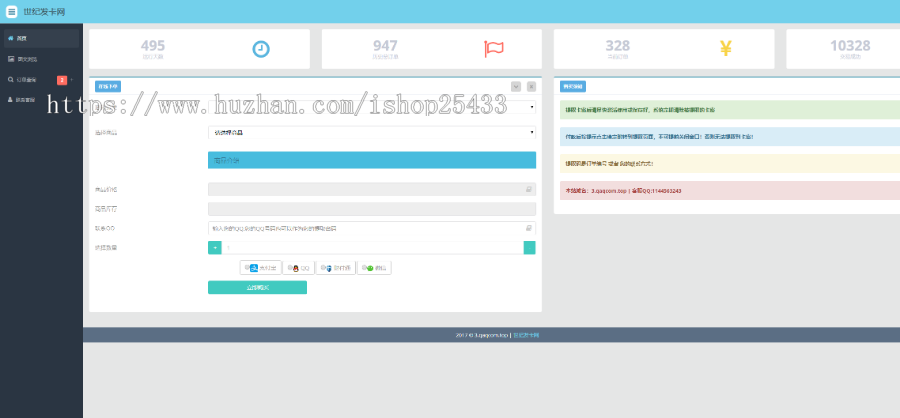The width and height of the screenshot is (900, 418).
Task: Click the icon inside the price field
Action: point(529,189)
